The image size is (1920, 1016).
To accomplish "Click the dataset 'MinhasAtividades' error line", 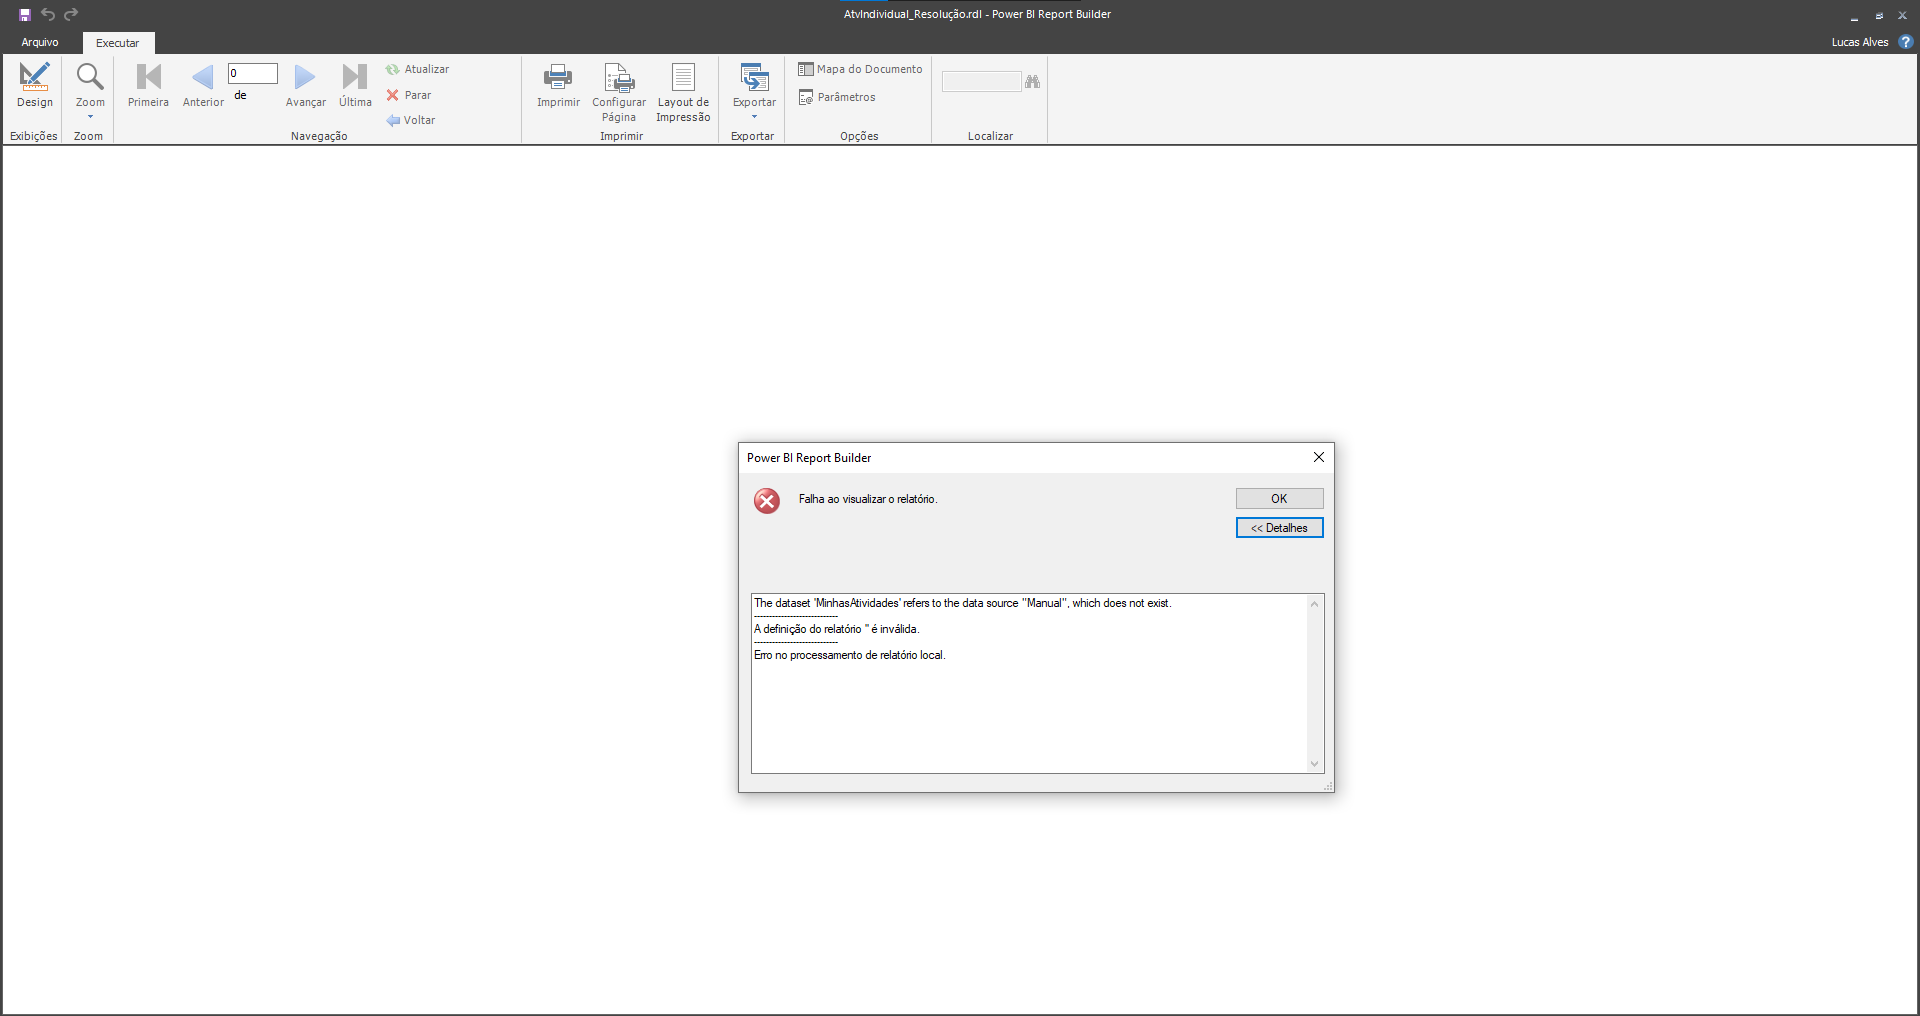I will (x=962, y=603).
